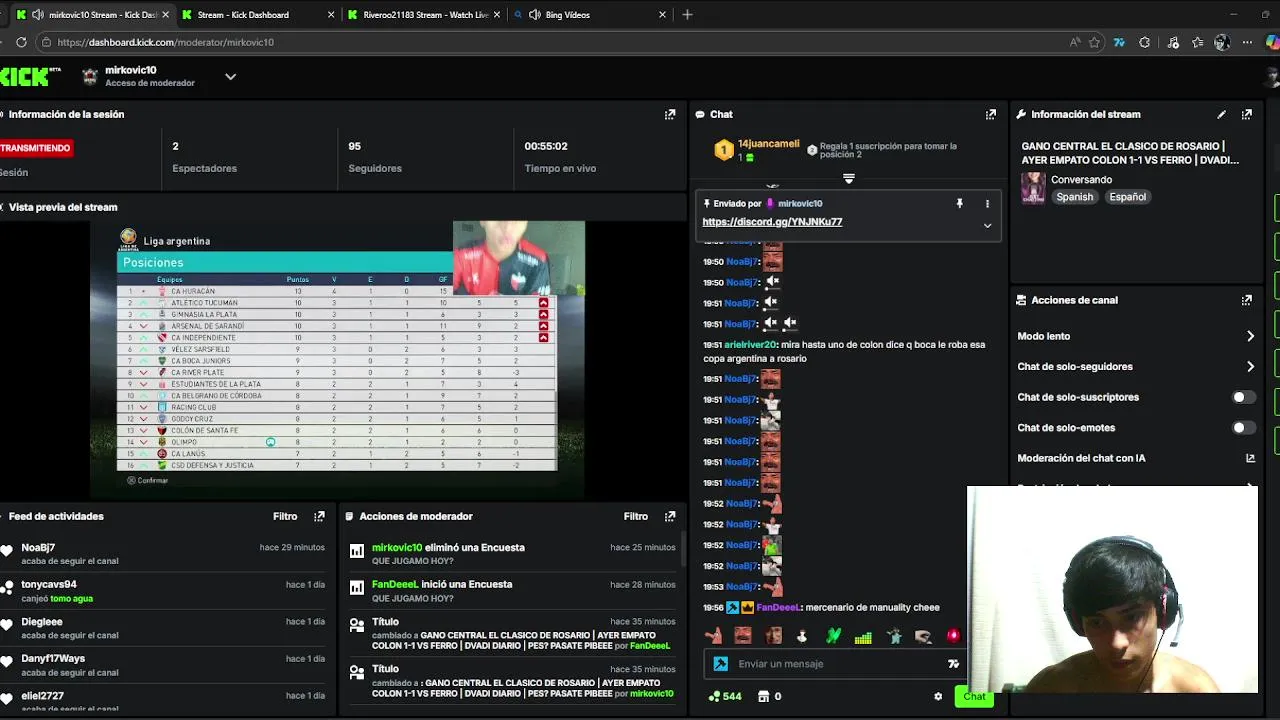Insert the red orb emote
This screenshot has height=720, width=1280.
pos(953,636)
